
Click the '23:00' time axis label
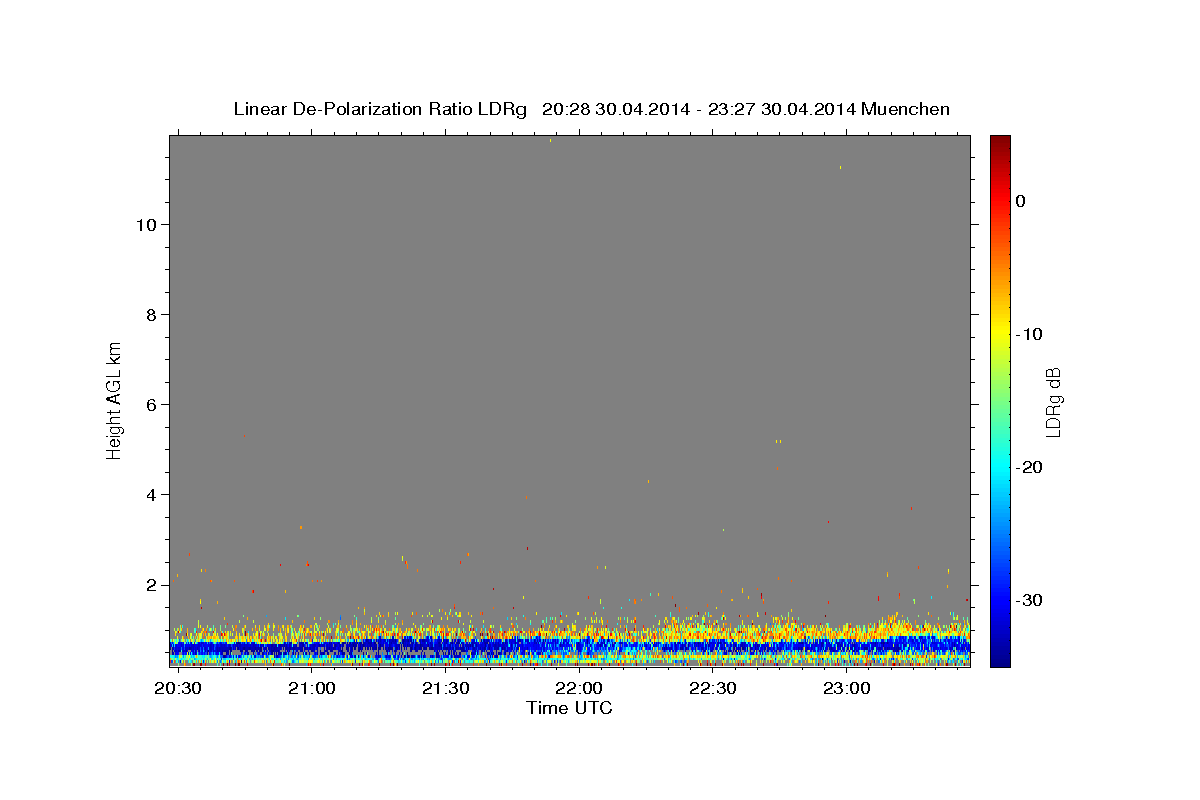[846, 689]
